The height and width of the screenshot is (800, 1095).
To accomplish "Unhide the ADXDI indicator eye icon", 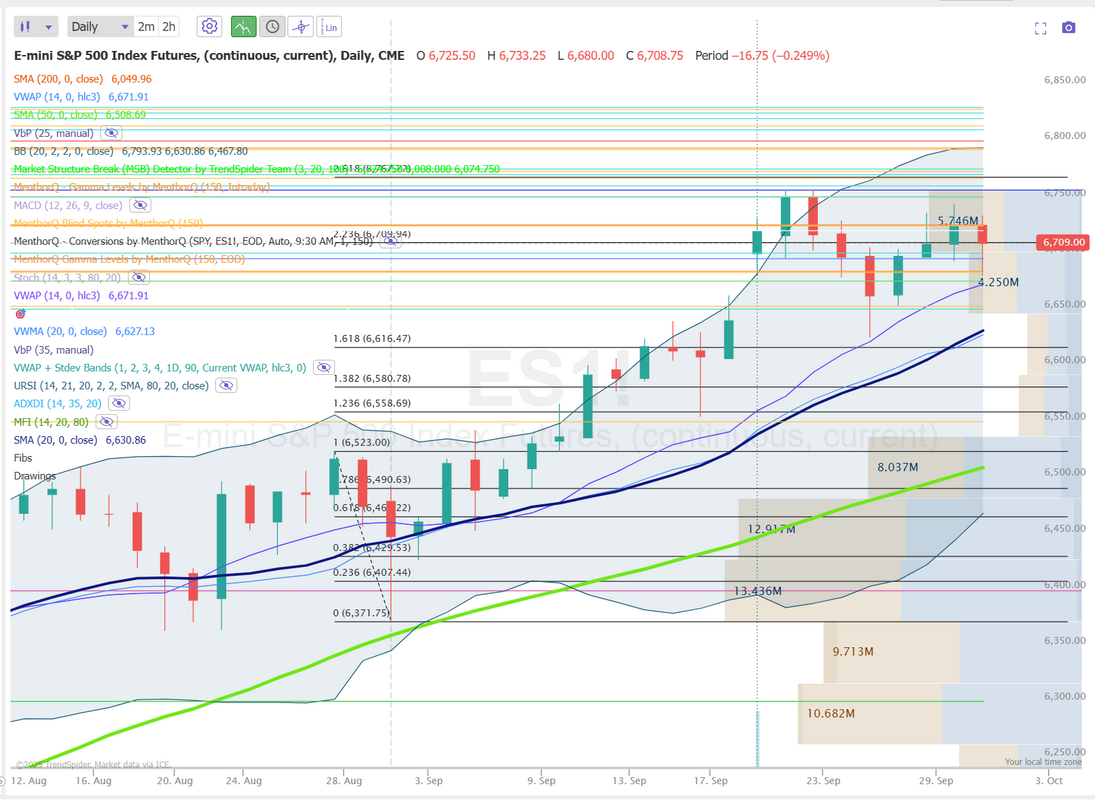I will click(119, 403).
